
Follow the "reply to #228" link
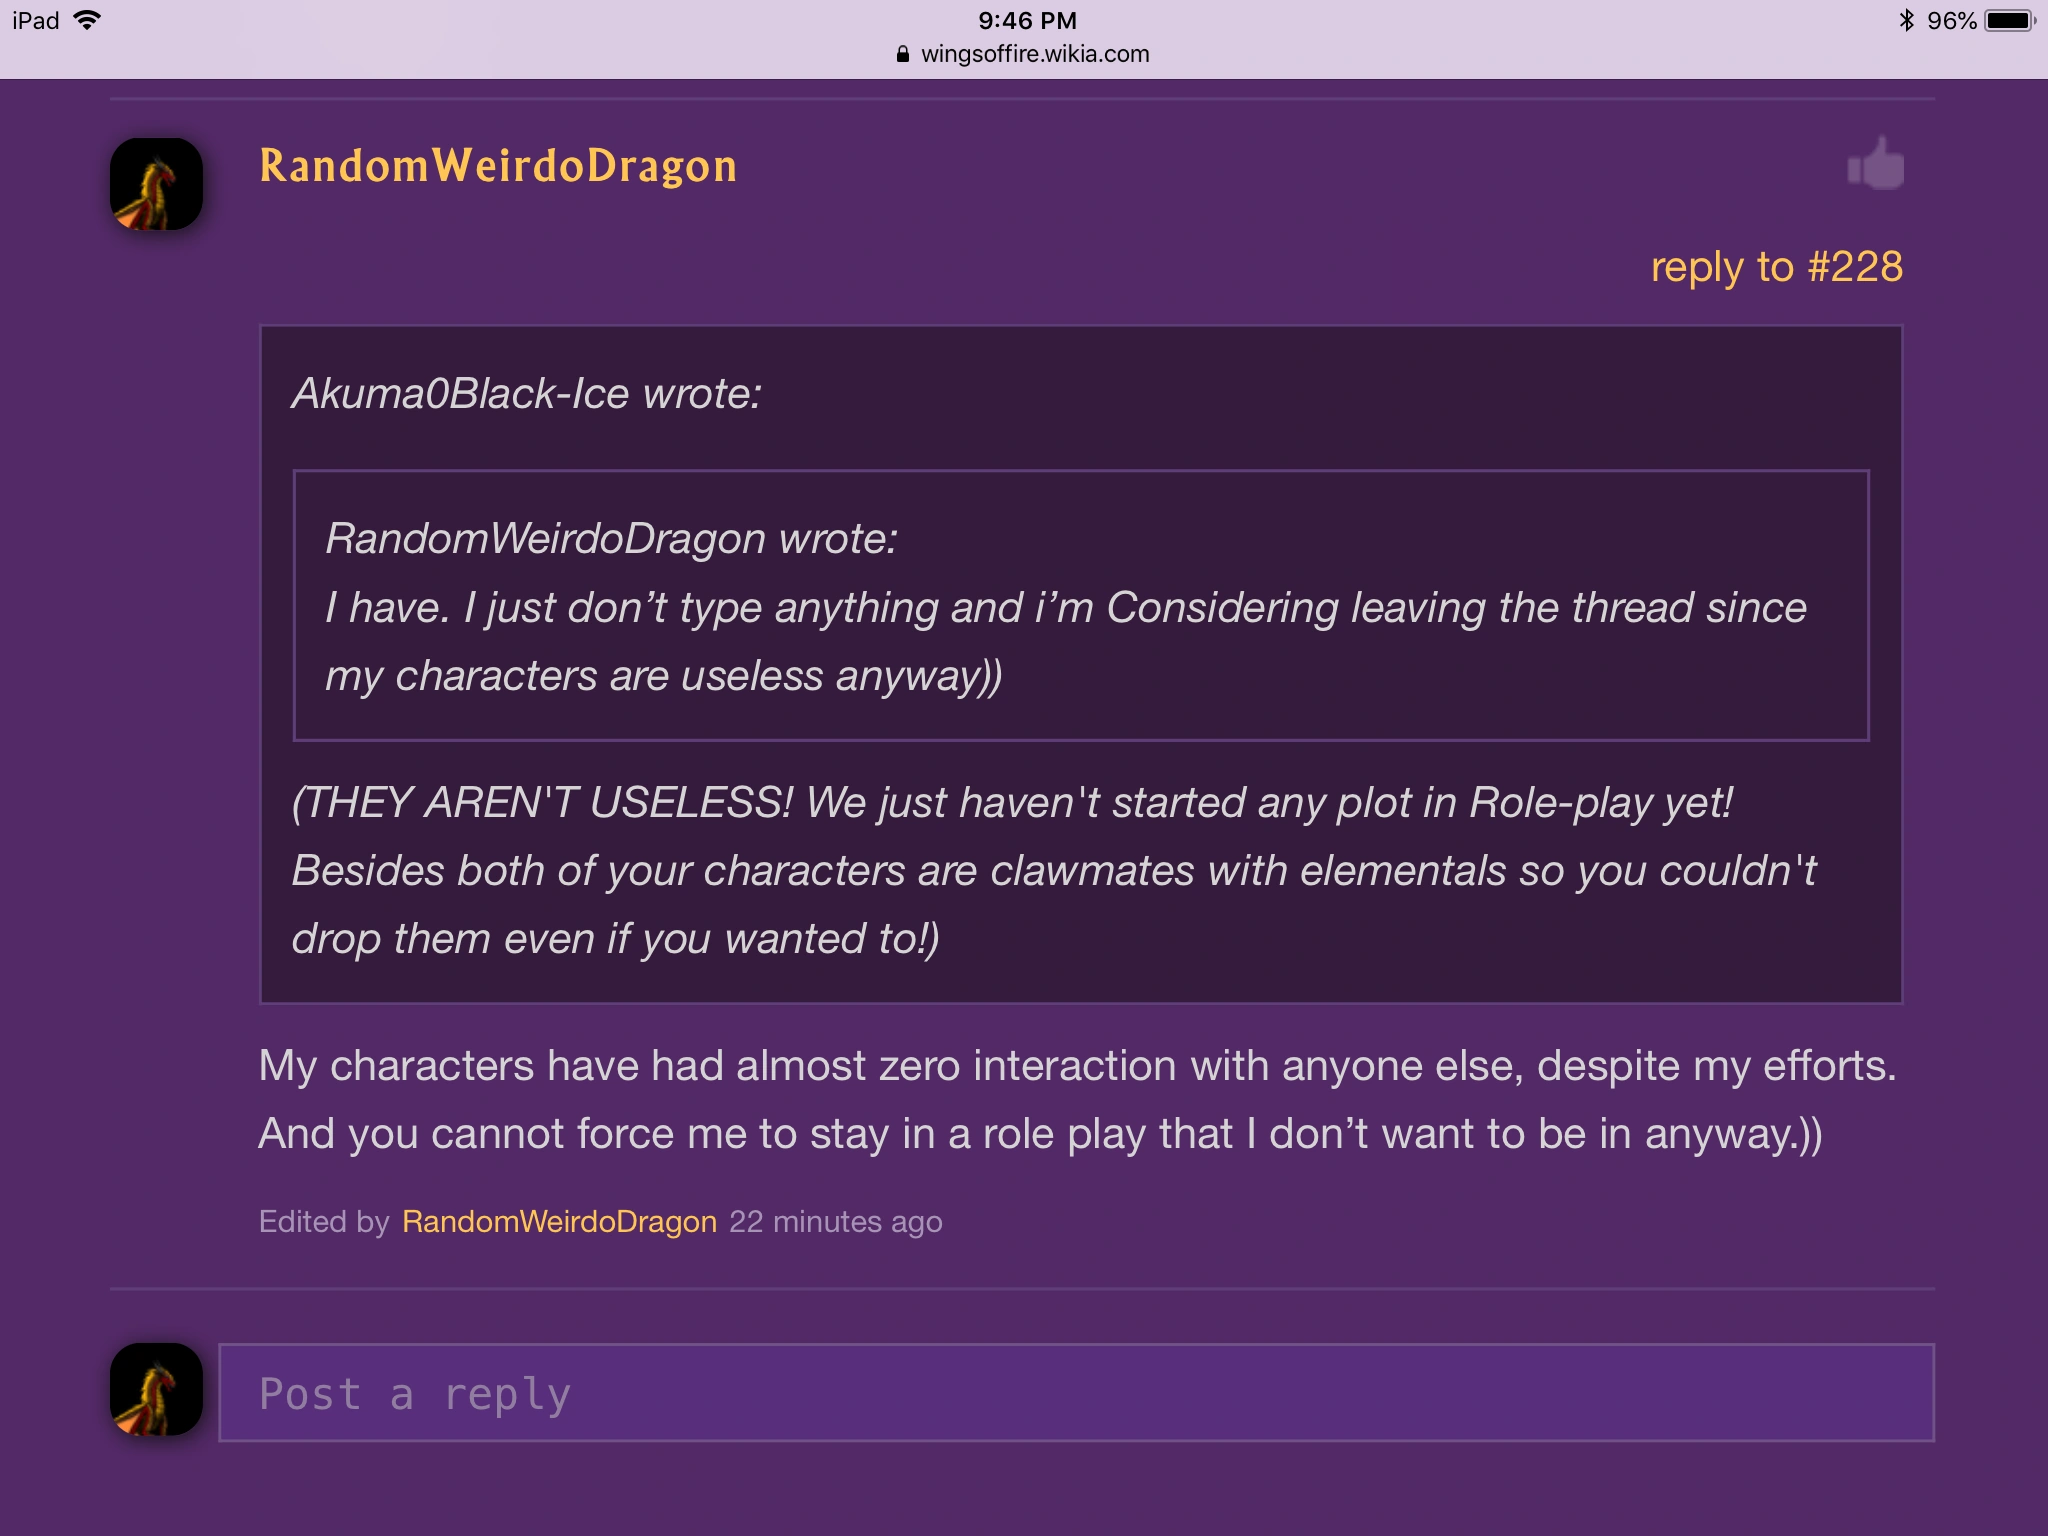pos(1776,267)
